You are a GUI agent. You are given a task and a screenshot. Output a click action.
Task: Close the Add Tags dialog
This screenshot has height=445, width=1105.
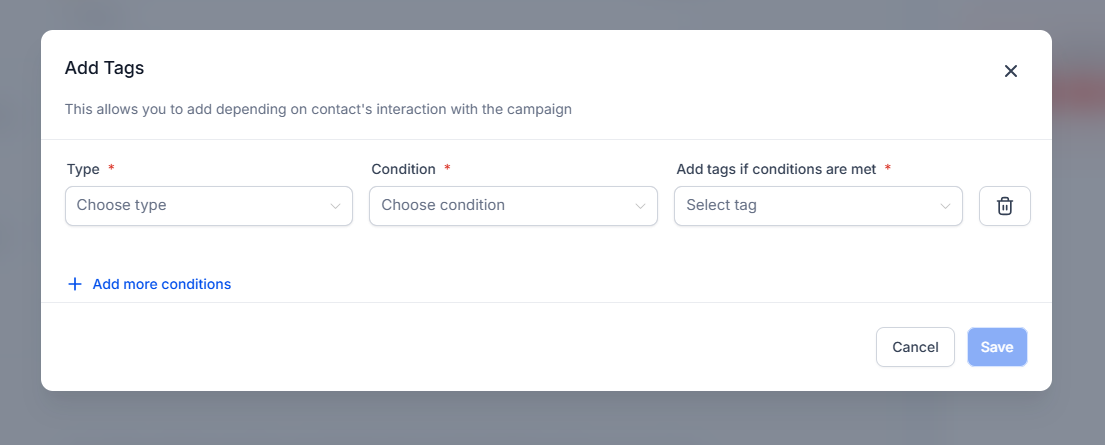coord(1010,71)
